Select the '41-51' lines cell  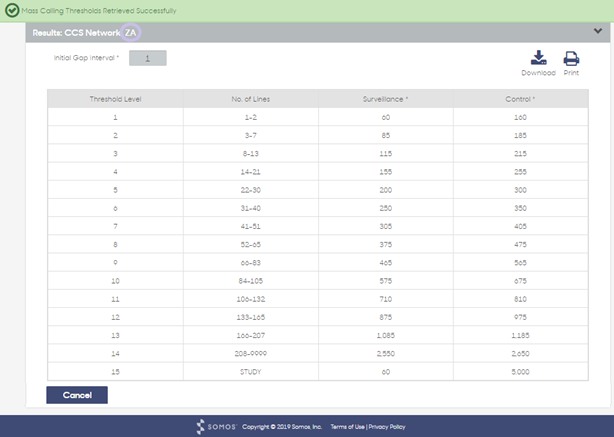pyautogui.click(x=251, y=226)
